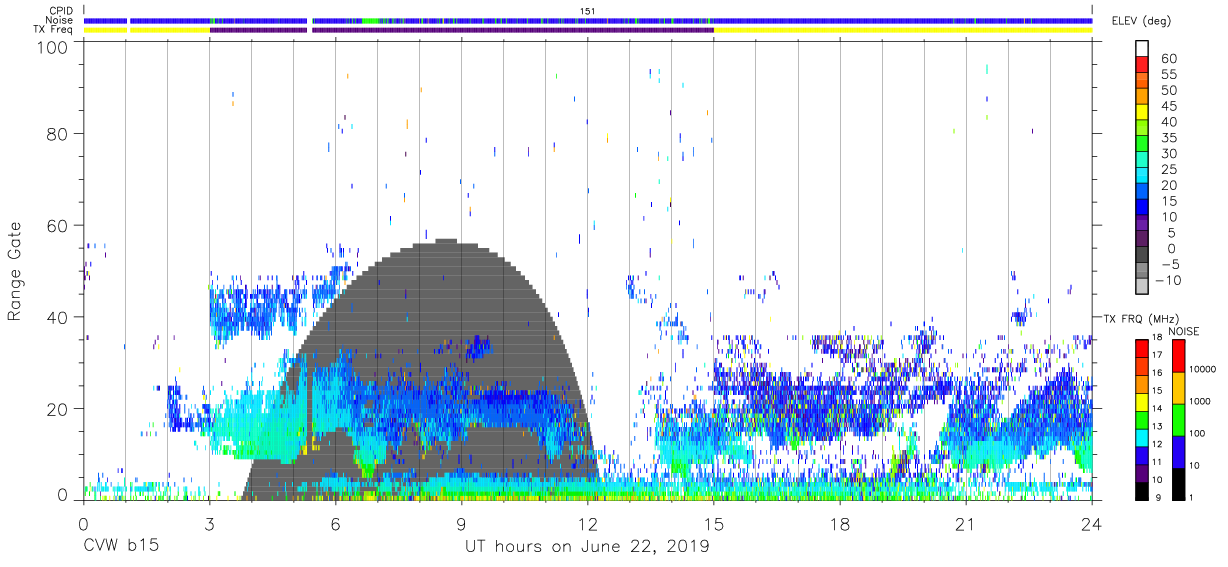Click the blue Noise bar at plot top

pyautogui.click(x=588, y=20)
